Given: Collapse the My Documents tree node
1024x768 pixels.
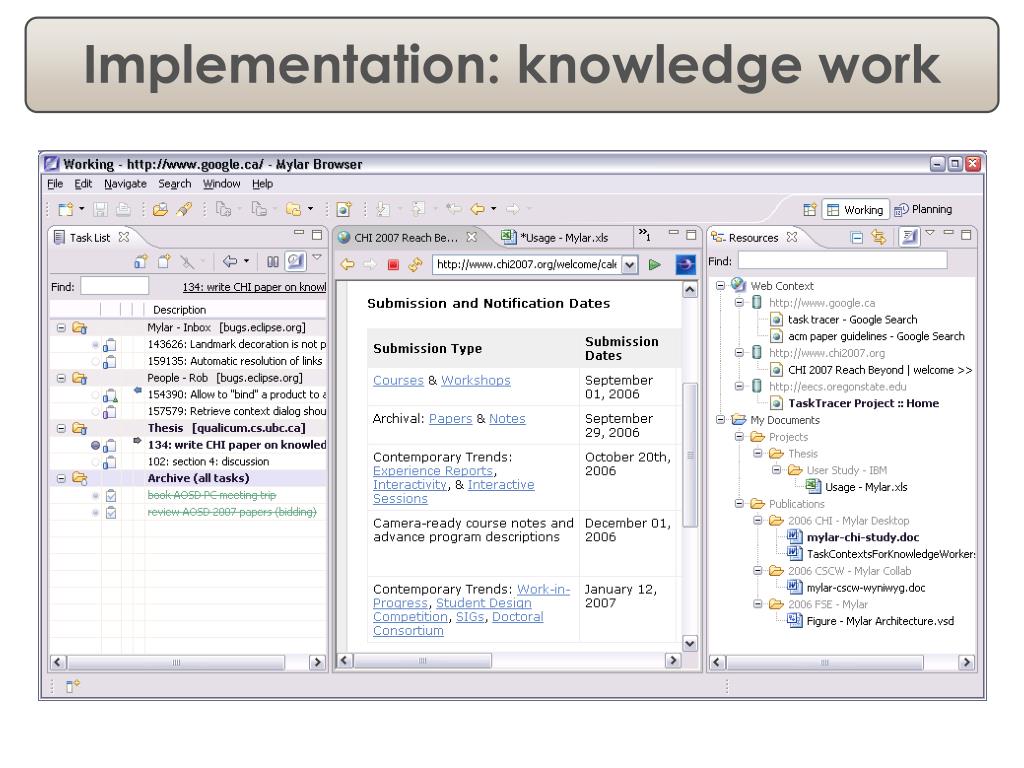Looking at the screenshot, I should point(720,419).
